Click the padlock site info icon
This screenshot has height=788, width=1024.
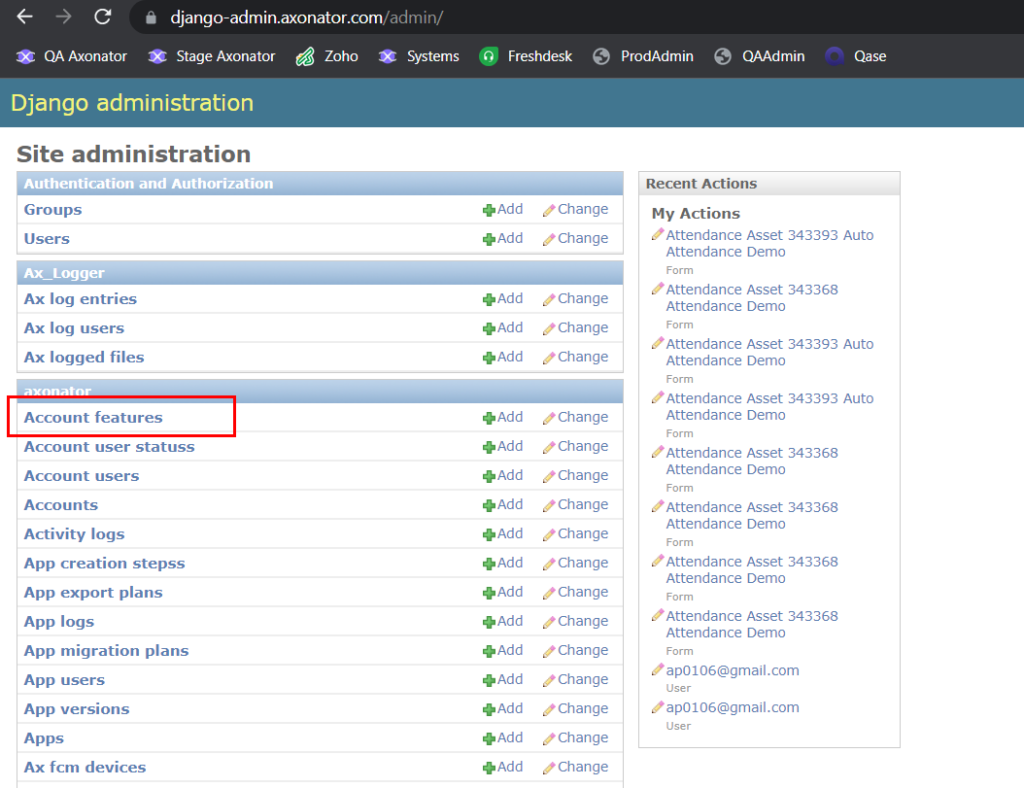tap(151, 18)
